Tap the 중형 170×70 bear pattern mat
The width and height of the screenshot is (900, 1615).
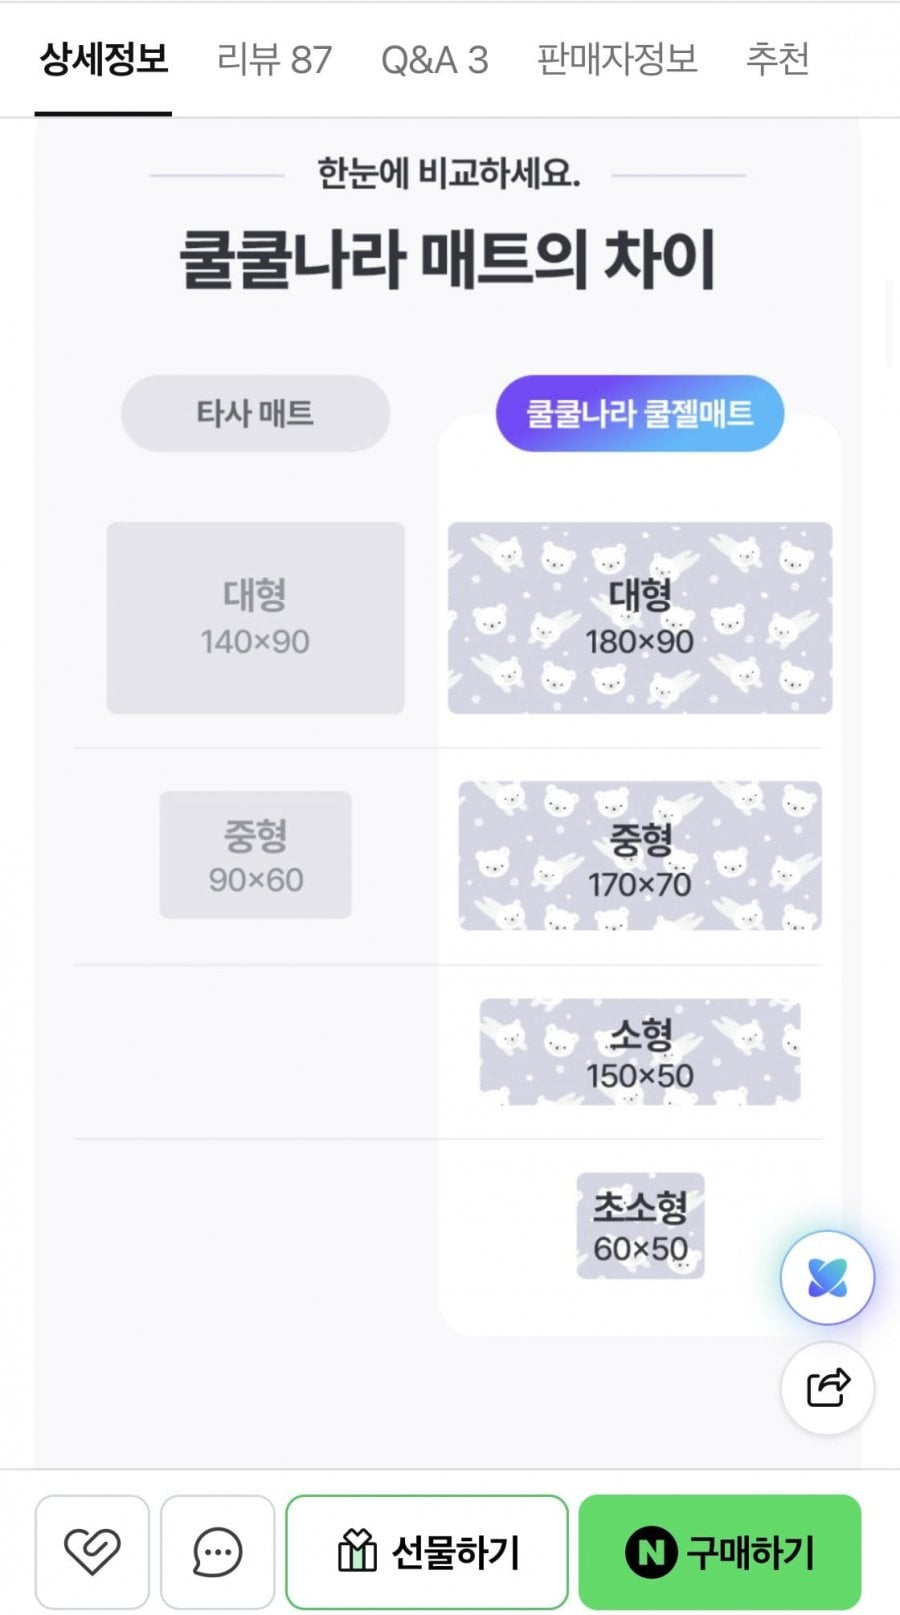(640, 856)
